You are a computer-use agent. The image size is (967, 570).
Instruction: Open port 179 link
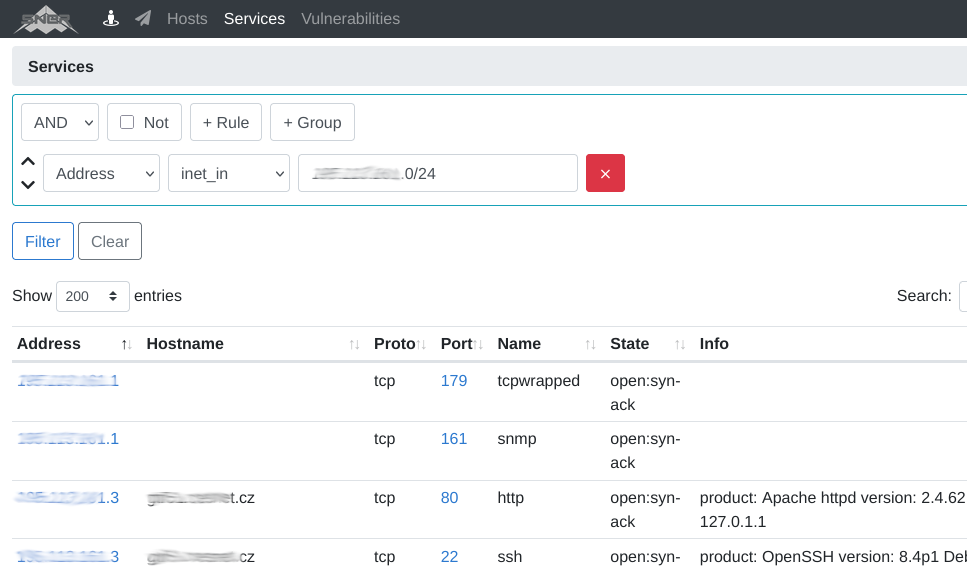tap(454, 381)
